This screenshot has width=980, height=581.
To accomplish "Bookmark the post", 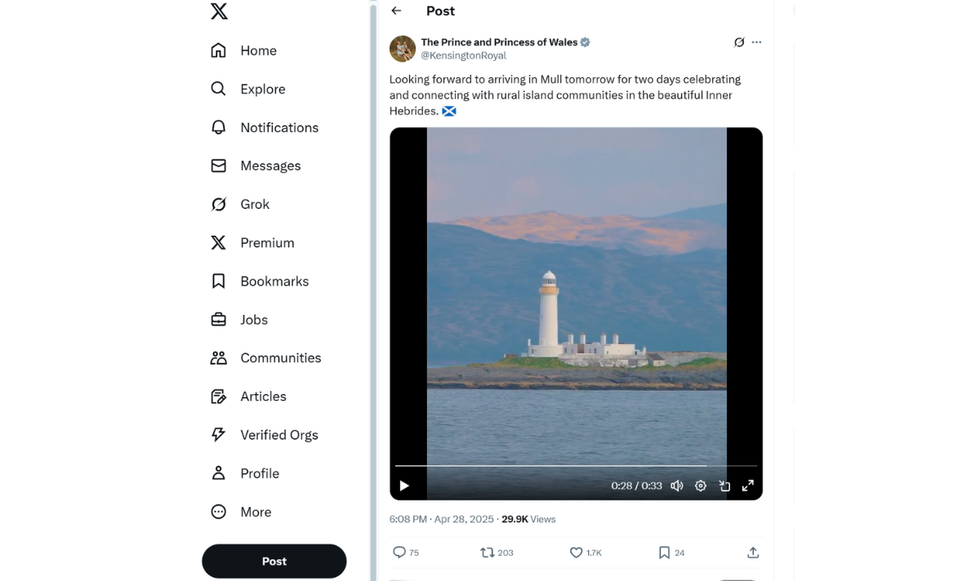I will tap(664, 552).
